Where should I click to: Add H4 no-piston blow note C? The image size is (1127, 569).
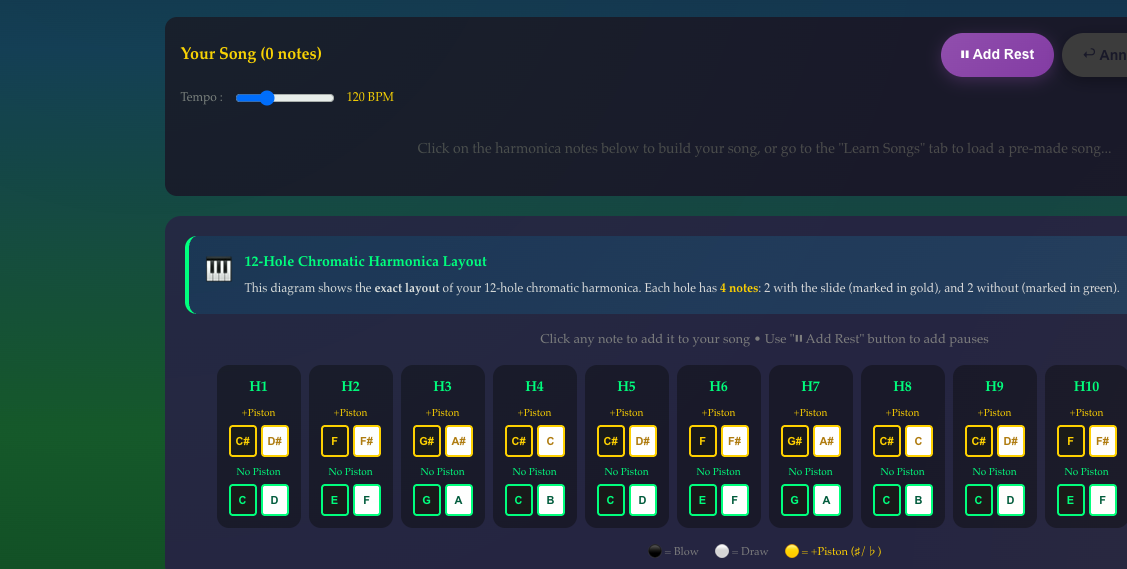point(519,500)
